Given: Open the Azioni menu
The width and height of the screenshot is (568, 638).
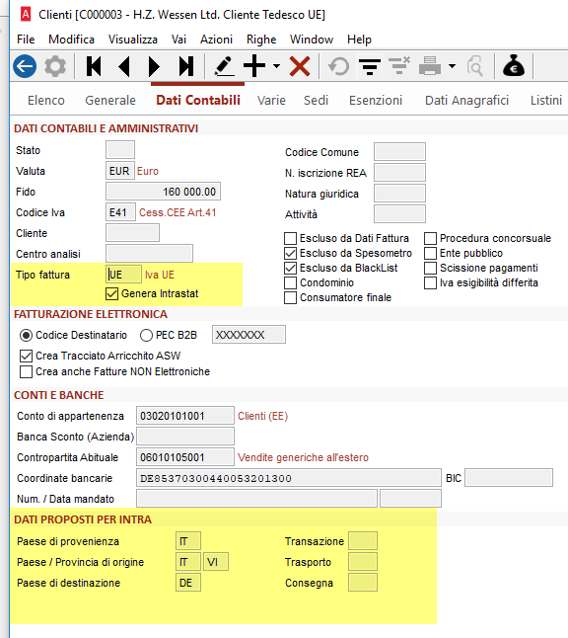Looking at the screenshot, I should point(216,39).
